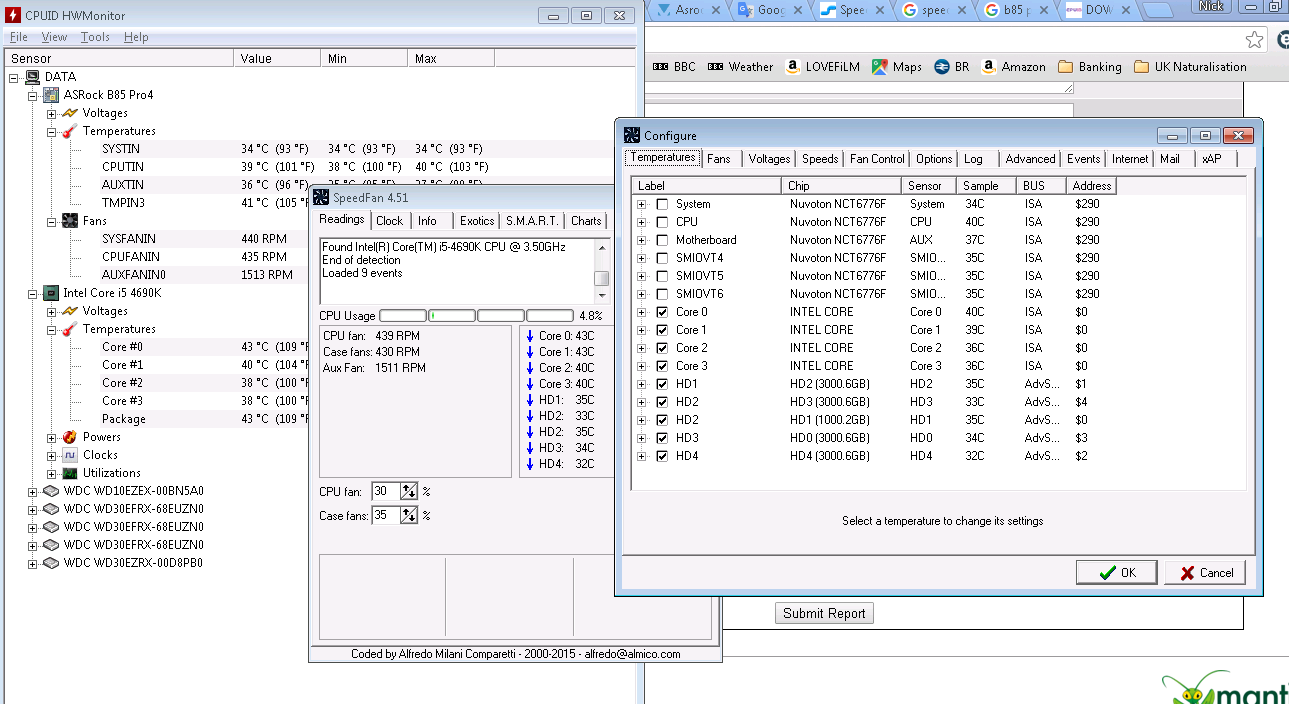Open the Amazon bookmark
The image size is (1289, 704).
pyautogui.click(x=1013, y=67)
